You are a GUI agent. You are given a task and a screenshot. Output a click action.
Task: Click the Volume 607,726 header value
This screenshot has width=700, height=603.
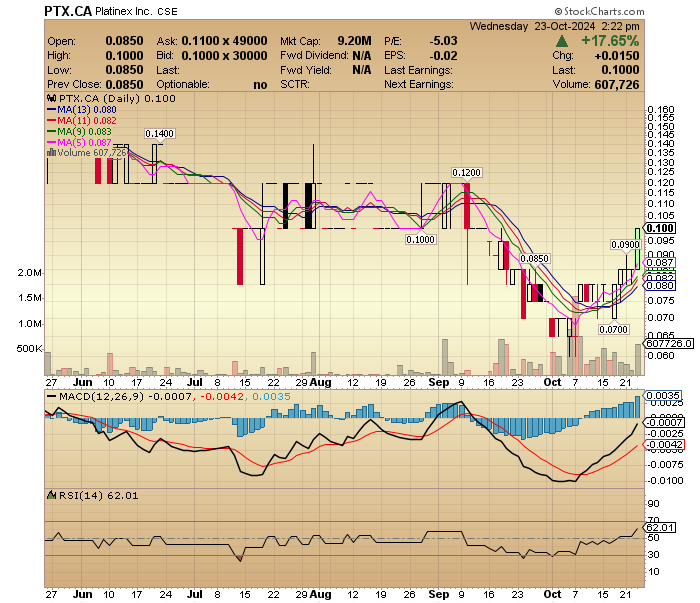(x=617, y=84)
